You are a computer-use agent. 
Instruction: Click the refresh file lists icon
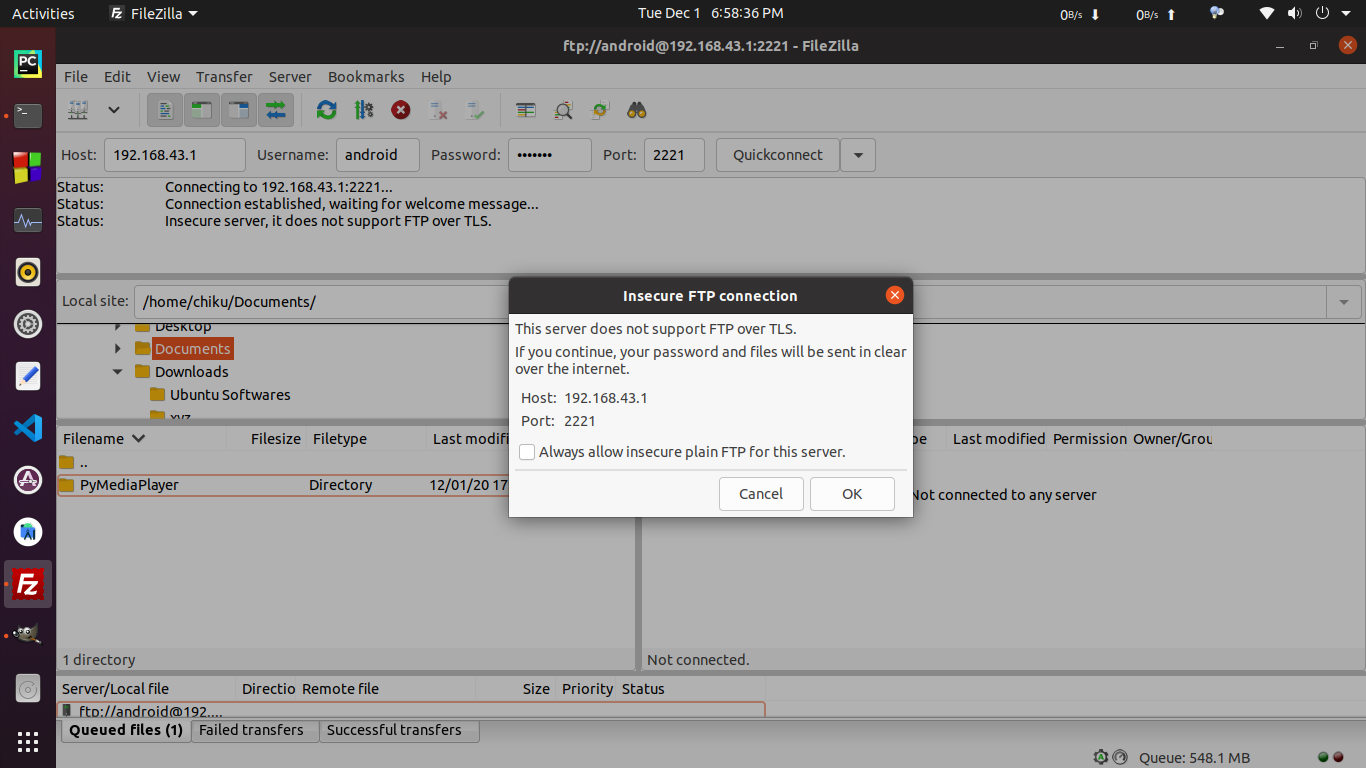coord(326,110)
